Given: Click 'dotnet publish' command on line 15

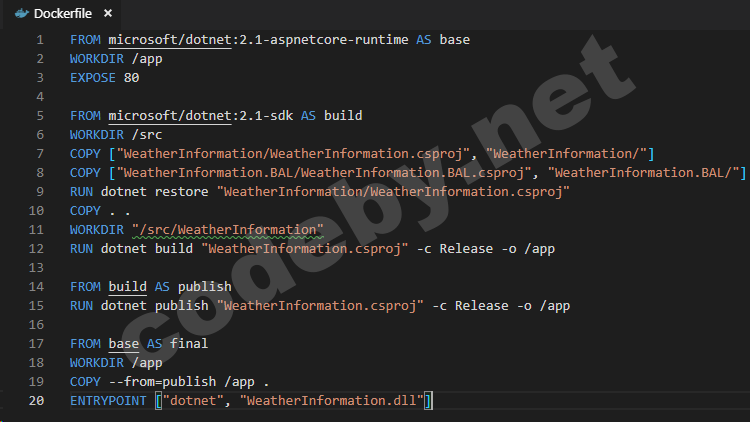Looking at the screenshot, I should click(154, 306).
